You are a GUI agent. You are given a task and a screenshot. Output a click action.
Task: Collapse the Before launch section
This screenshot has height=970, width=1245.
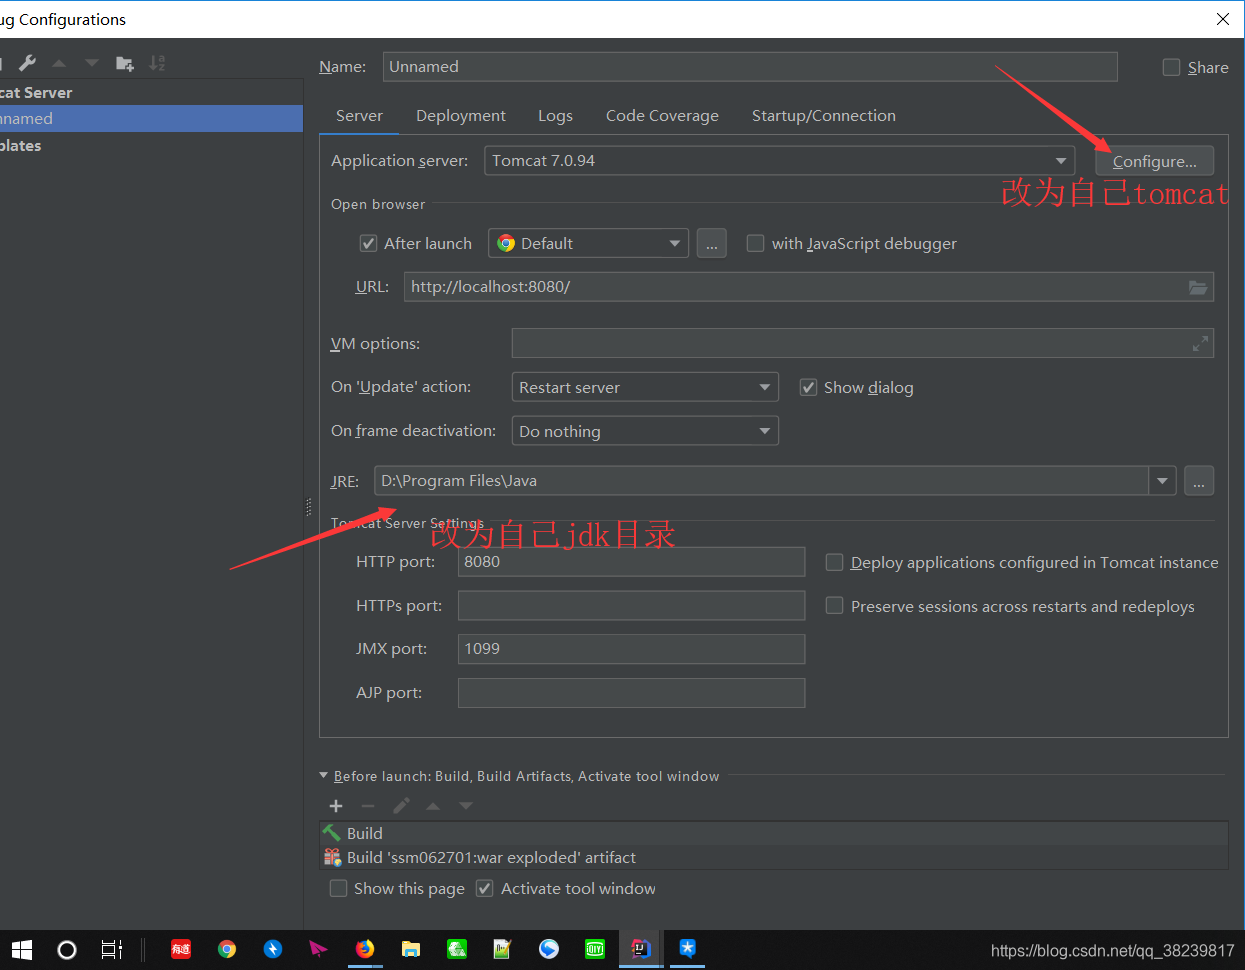point(323,775)
